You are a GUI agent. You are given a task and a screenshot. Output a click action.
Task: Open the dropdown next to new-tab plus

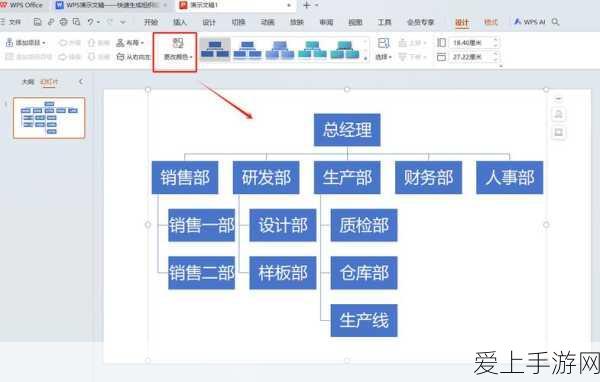[x=317, y=5]
